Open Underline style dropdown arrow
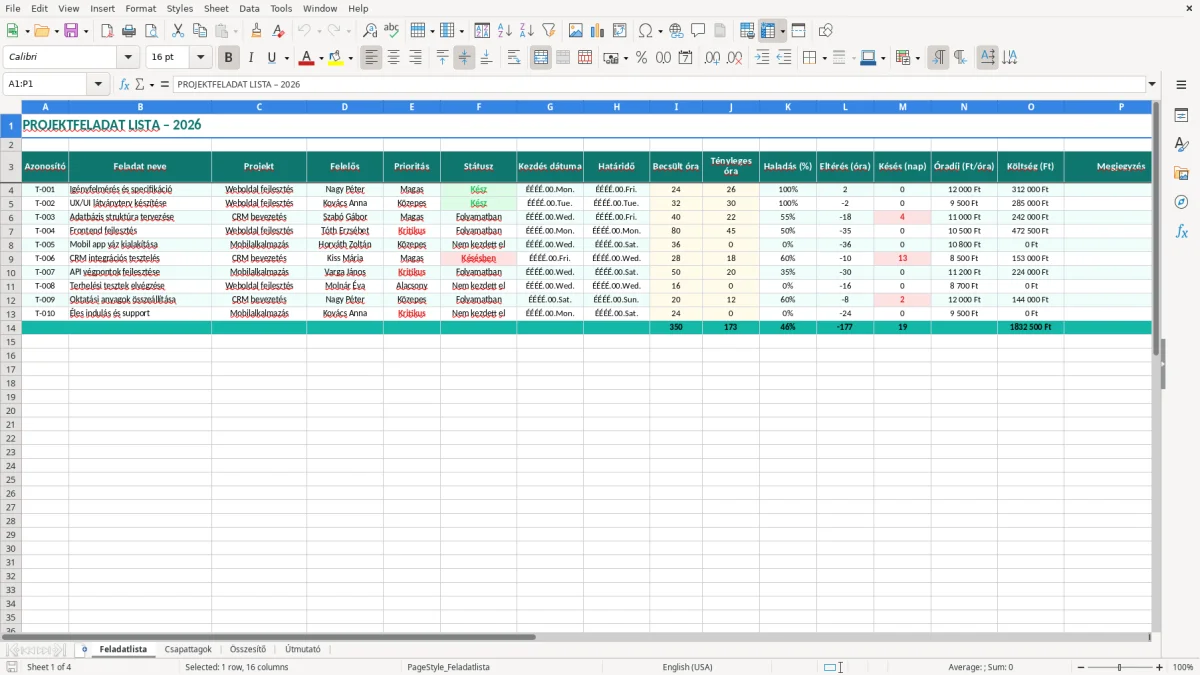This screenshot has width=1200, height=675. 286,58
